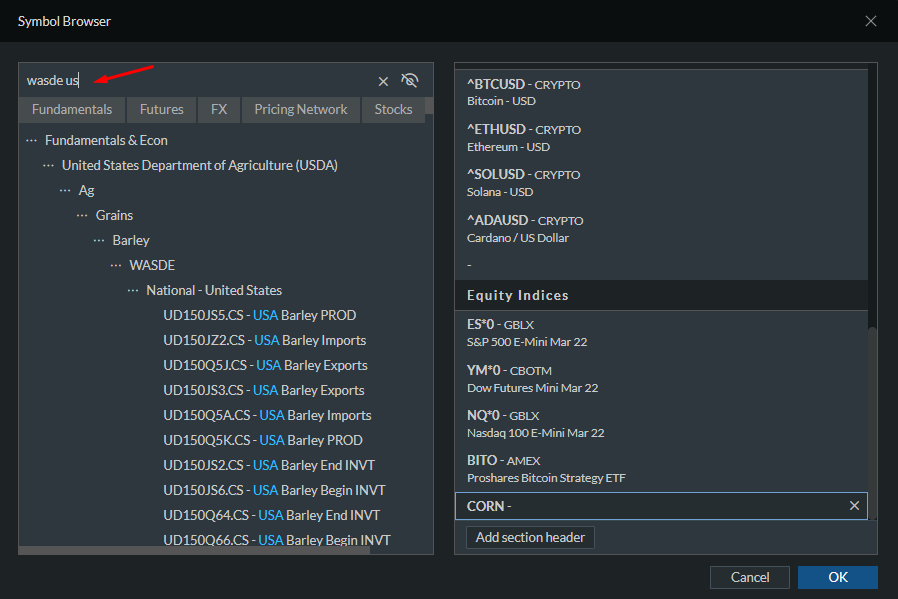The image size is (898, 599).
Task: Remove the CORN entry with its X
Action: click(854, 506)
